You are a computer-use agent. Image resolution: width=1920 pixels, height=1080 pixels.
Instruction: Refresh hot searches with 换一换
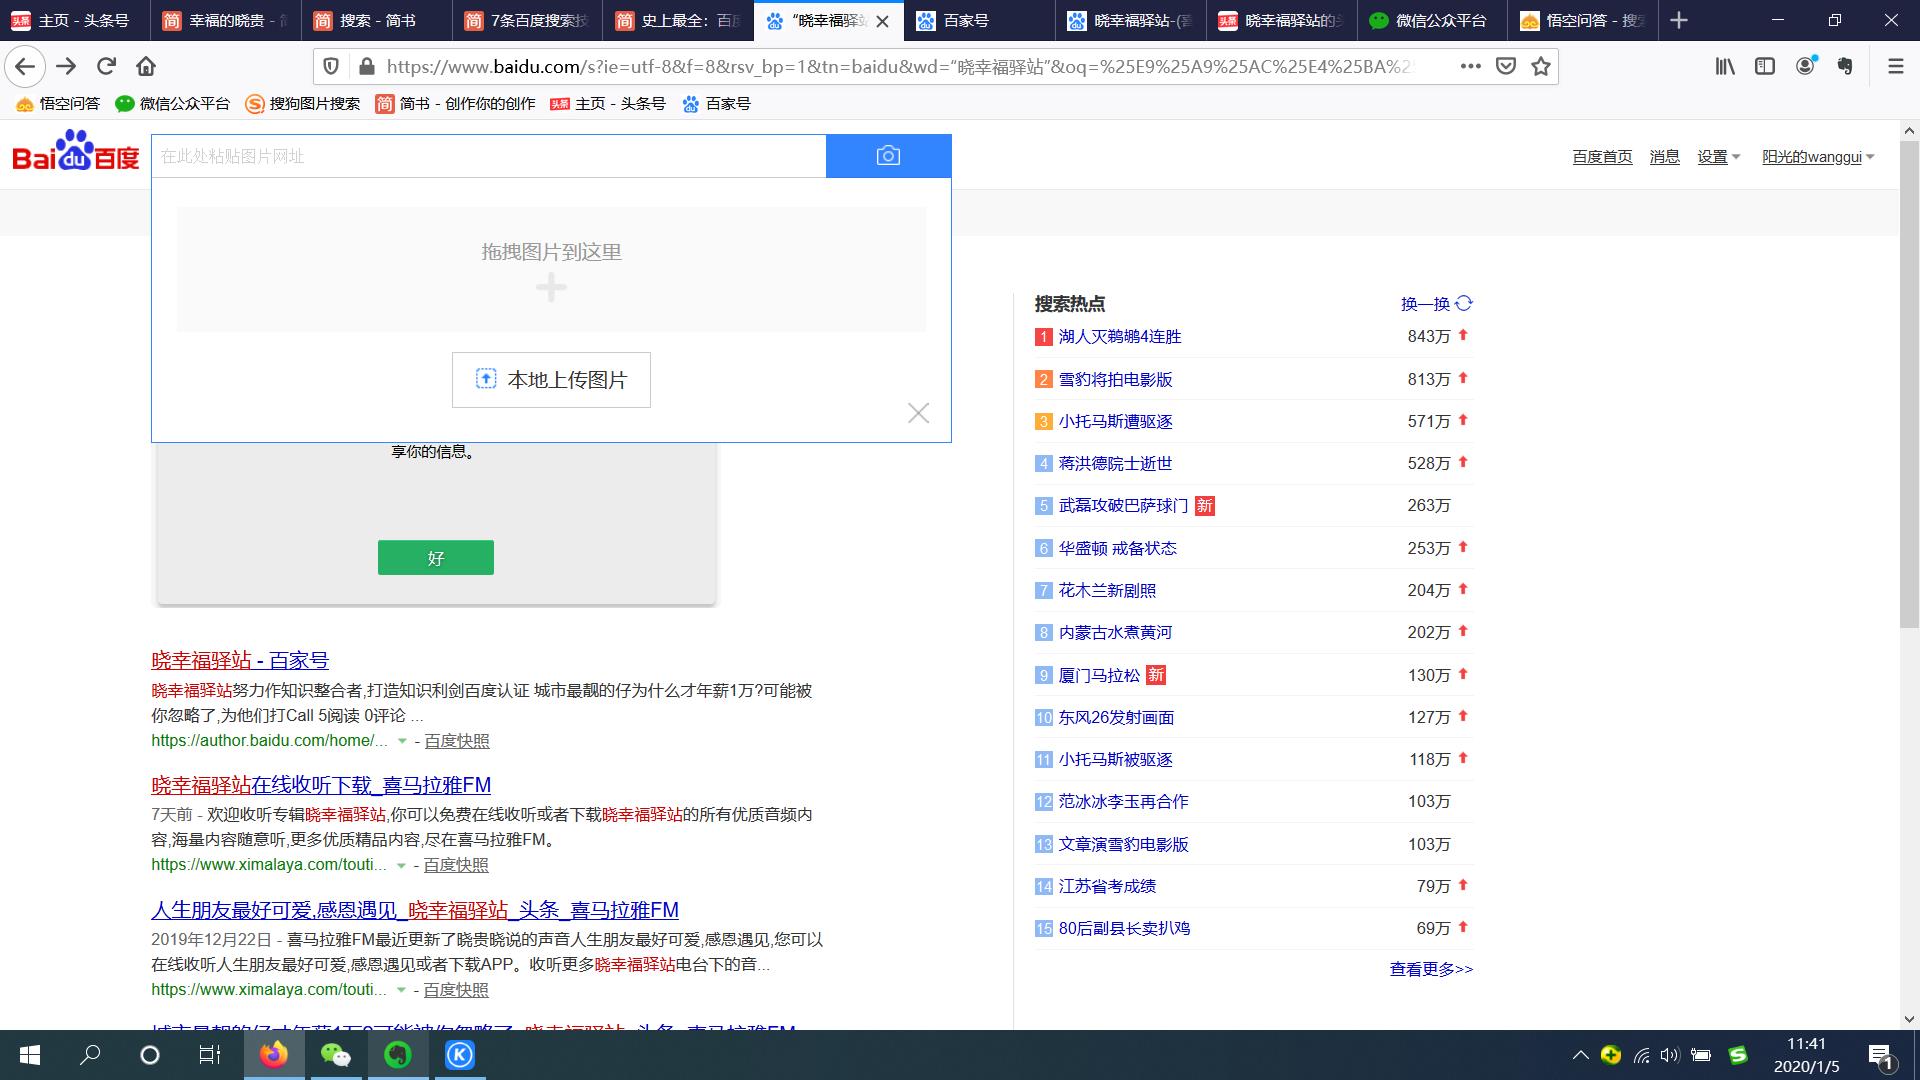click(x=1436, y=304)
